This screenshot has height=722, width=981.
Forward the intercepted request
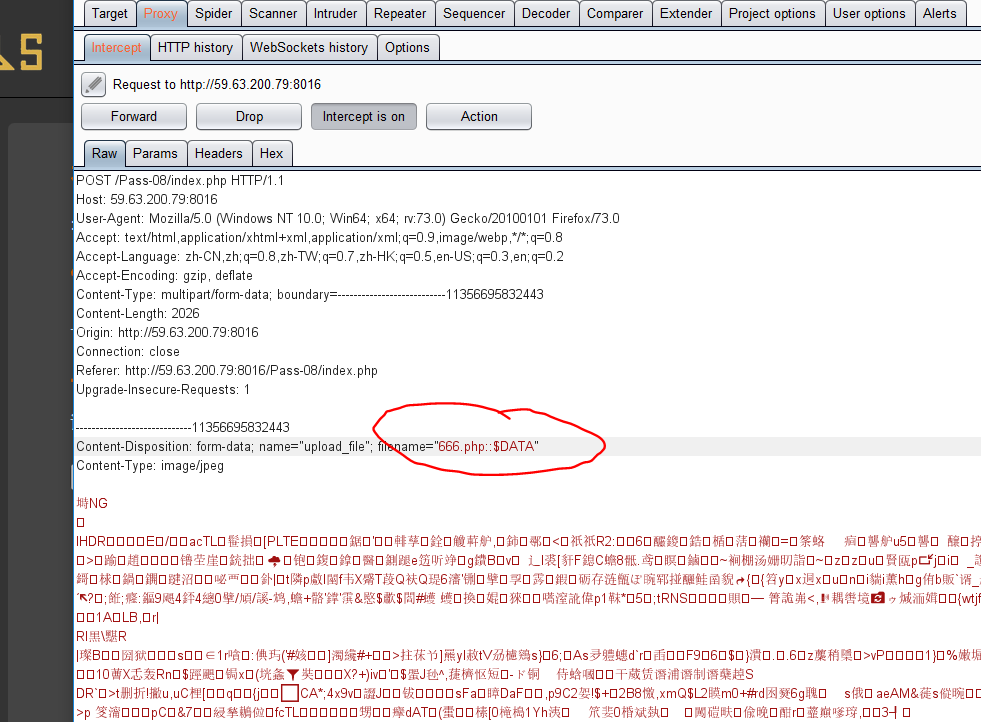click(x=134, y=116)
